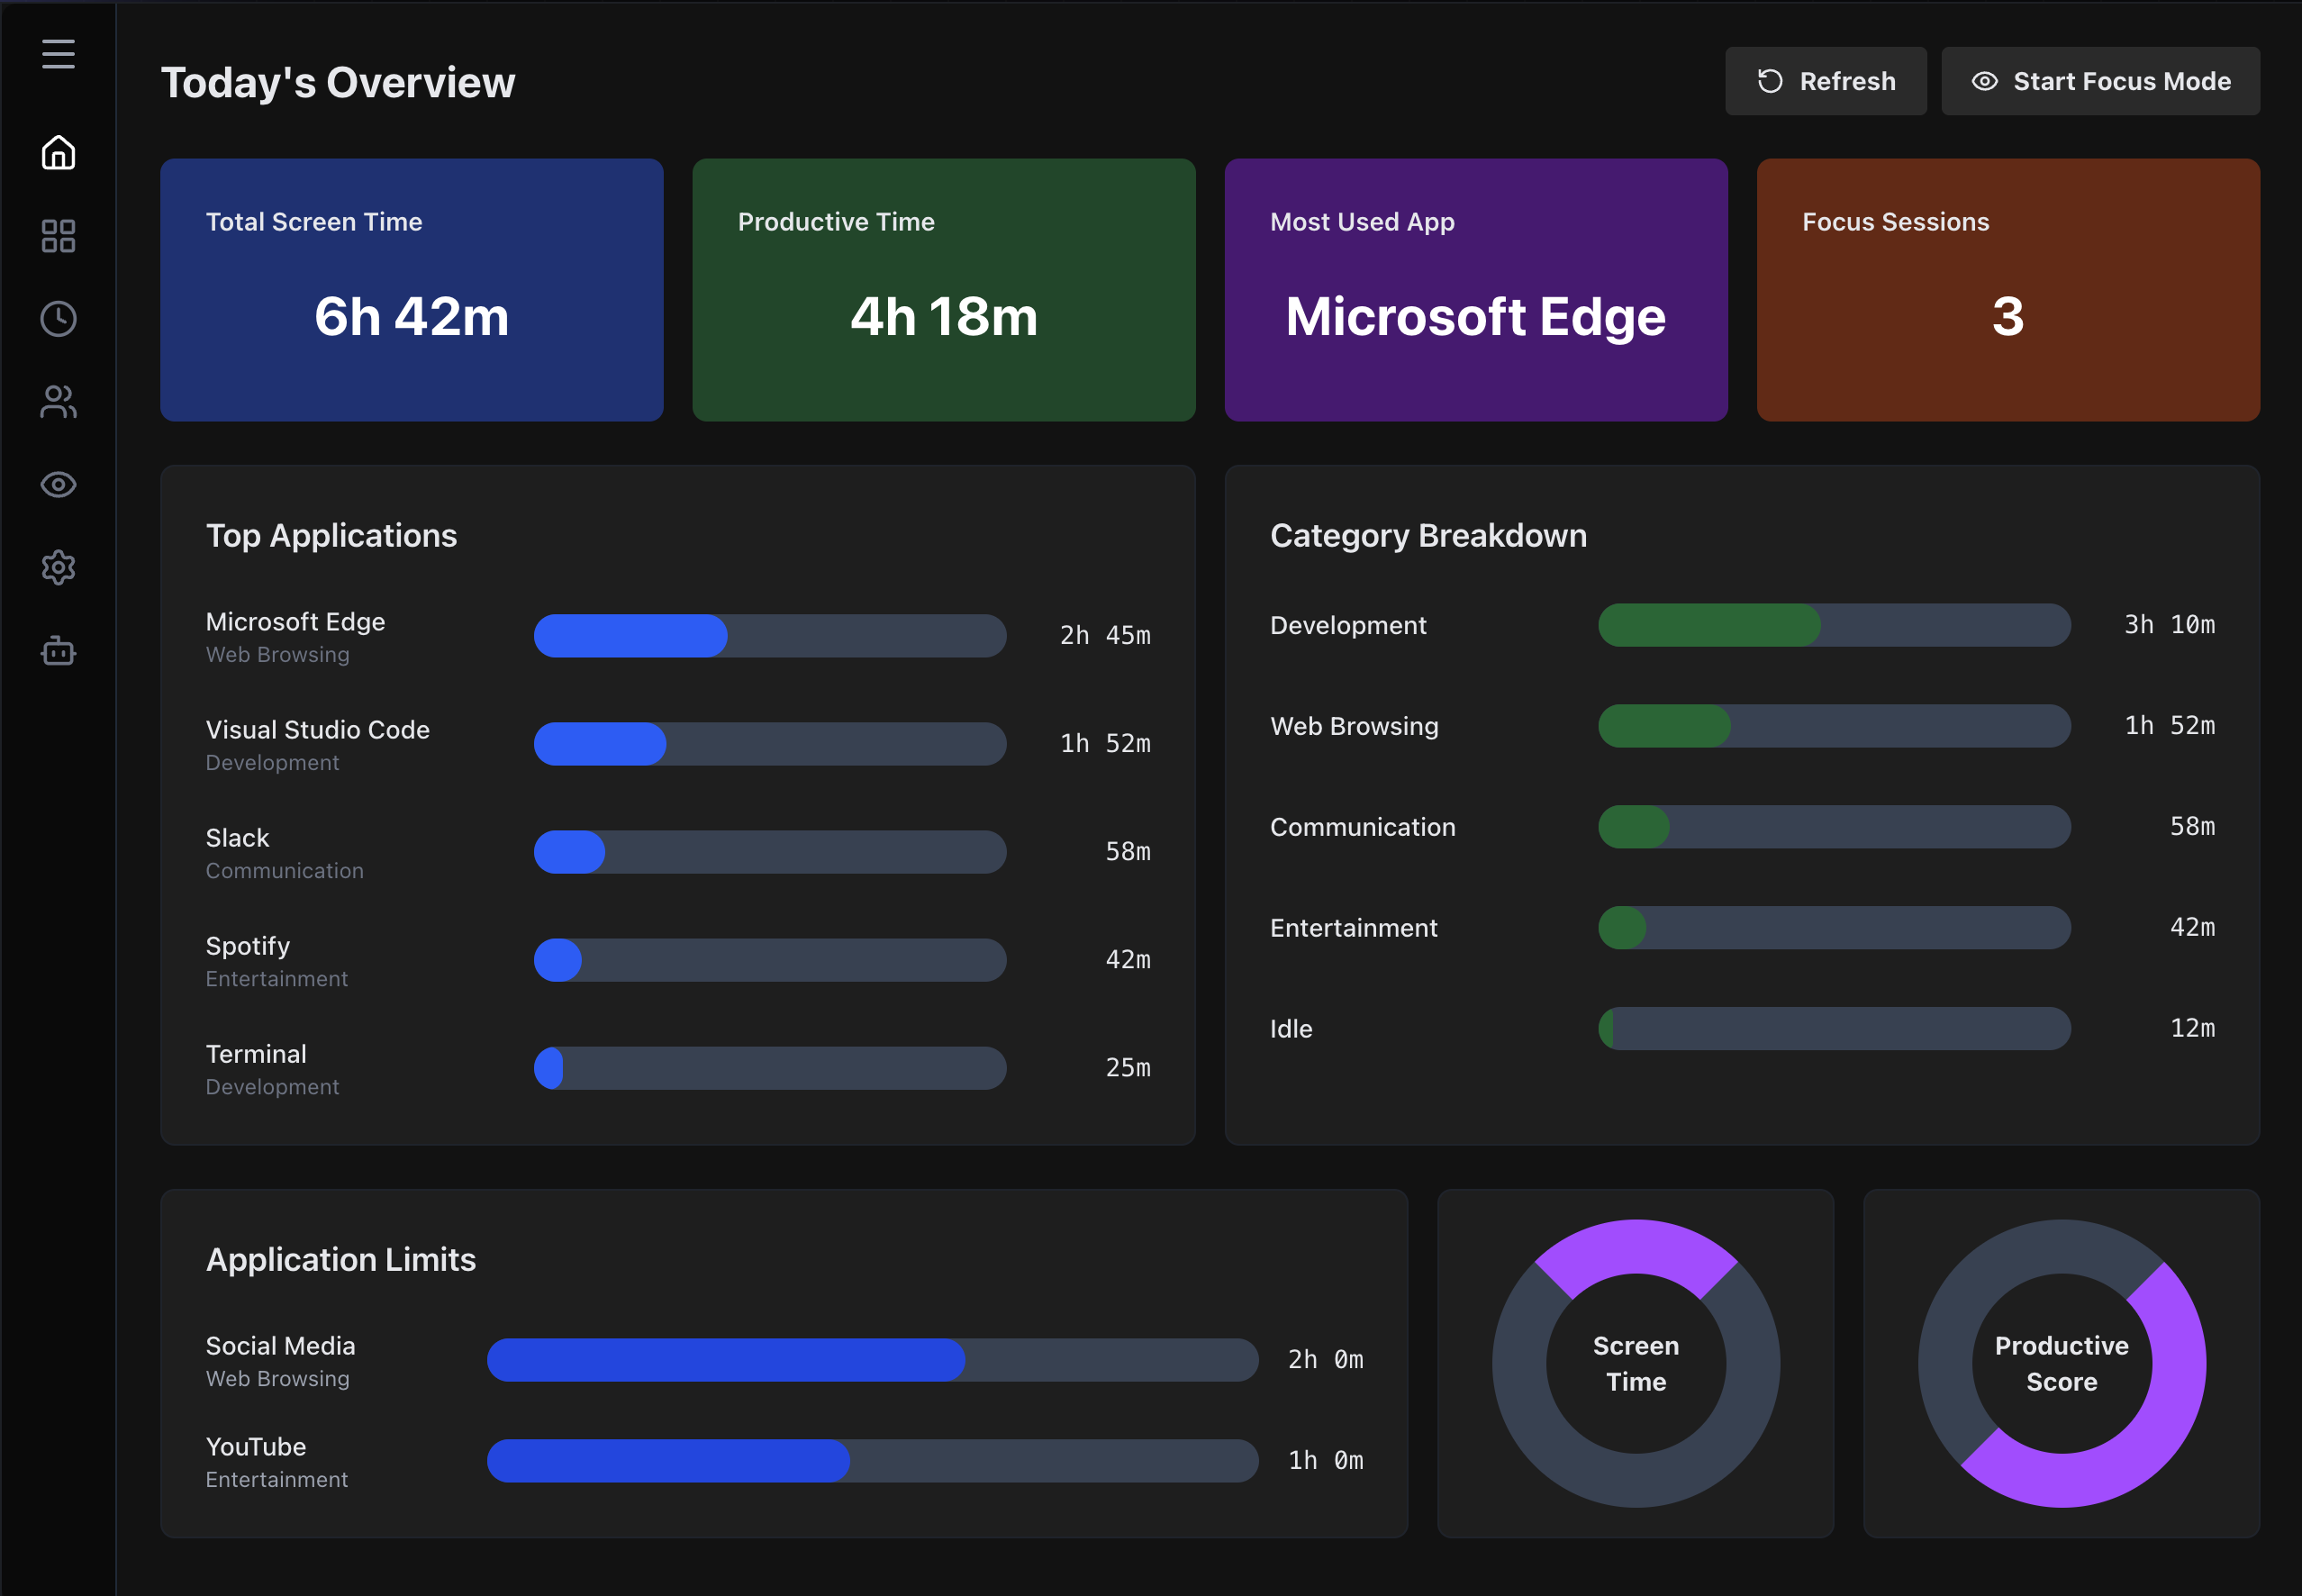Open the Focus Sessions card
The image size is (2302, 1596).
click(x=2007, y=290)
